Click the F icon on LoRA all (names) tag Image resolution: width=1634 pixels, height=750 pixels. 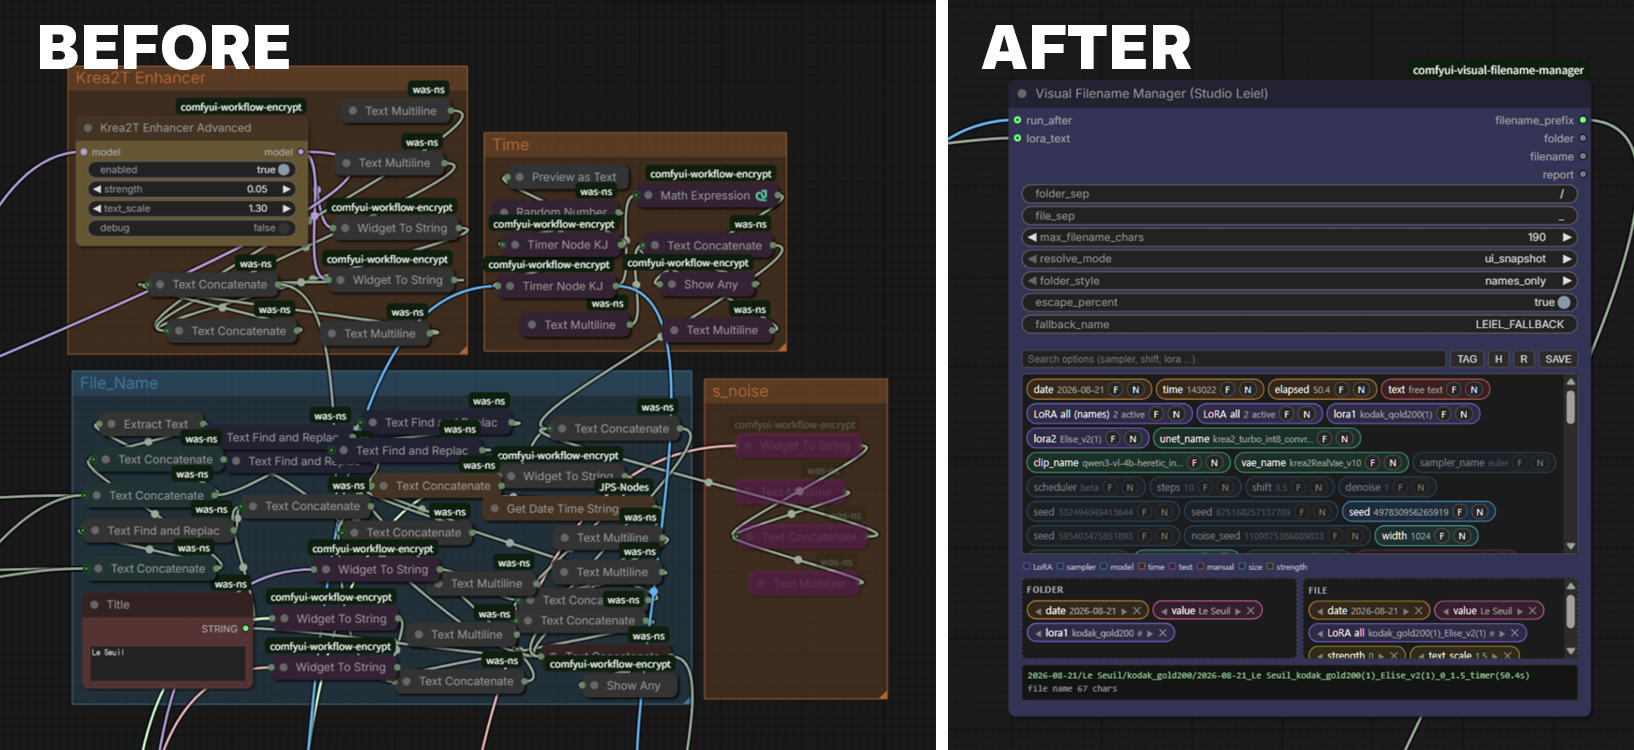[x=1156, y=414]
